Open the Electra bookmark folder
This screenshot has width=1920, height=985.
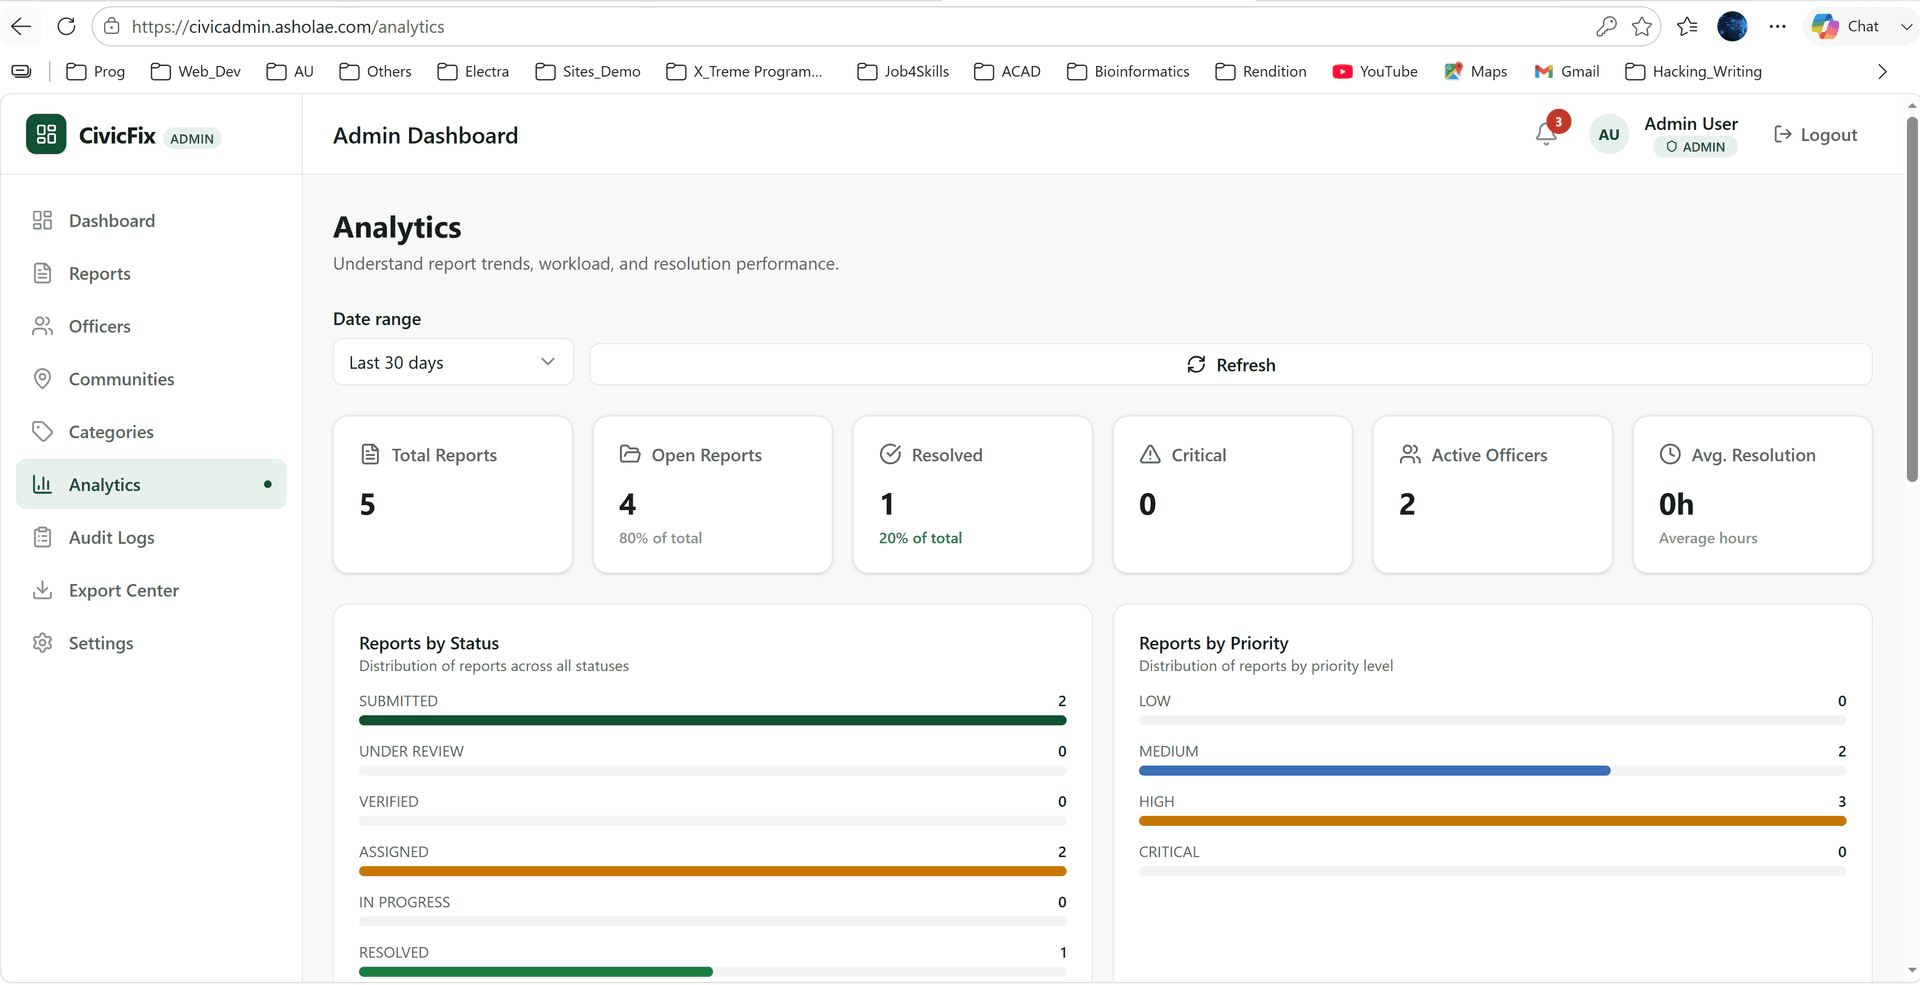tap(473, 71)
